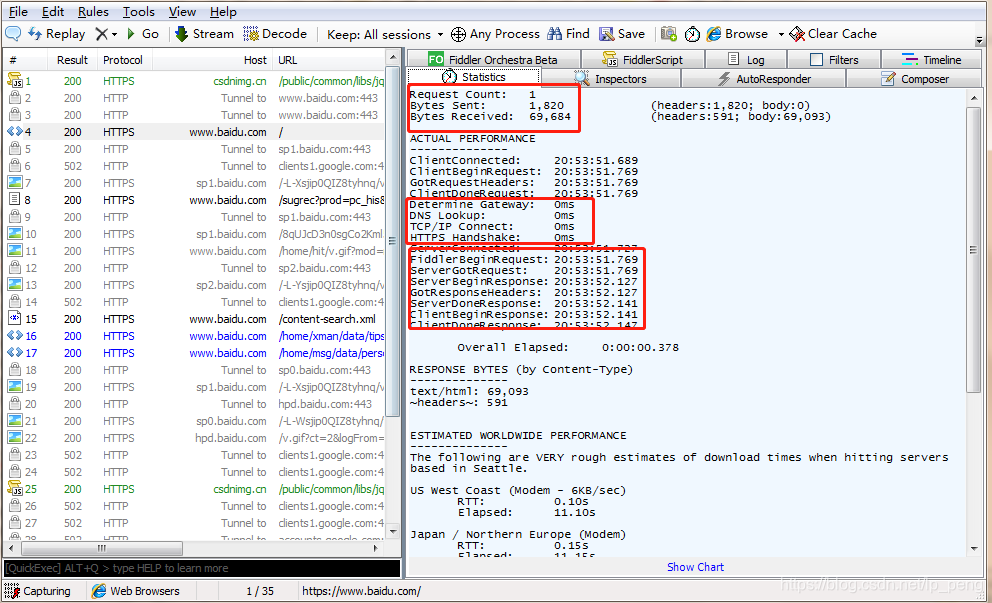Click Statistics panel vertical scrollbar thumb
The height and width of the screenshot is (603, 992).
click(974, 250)
